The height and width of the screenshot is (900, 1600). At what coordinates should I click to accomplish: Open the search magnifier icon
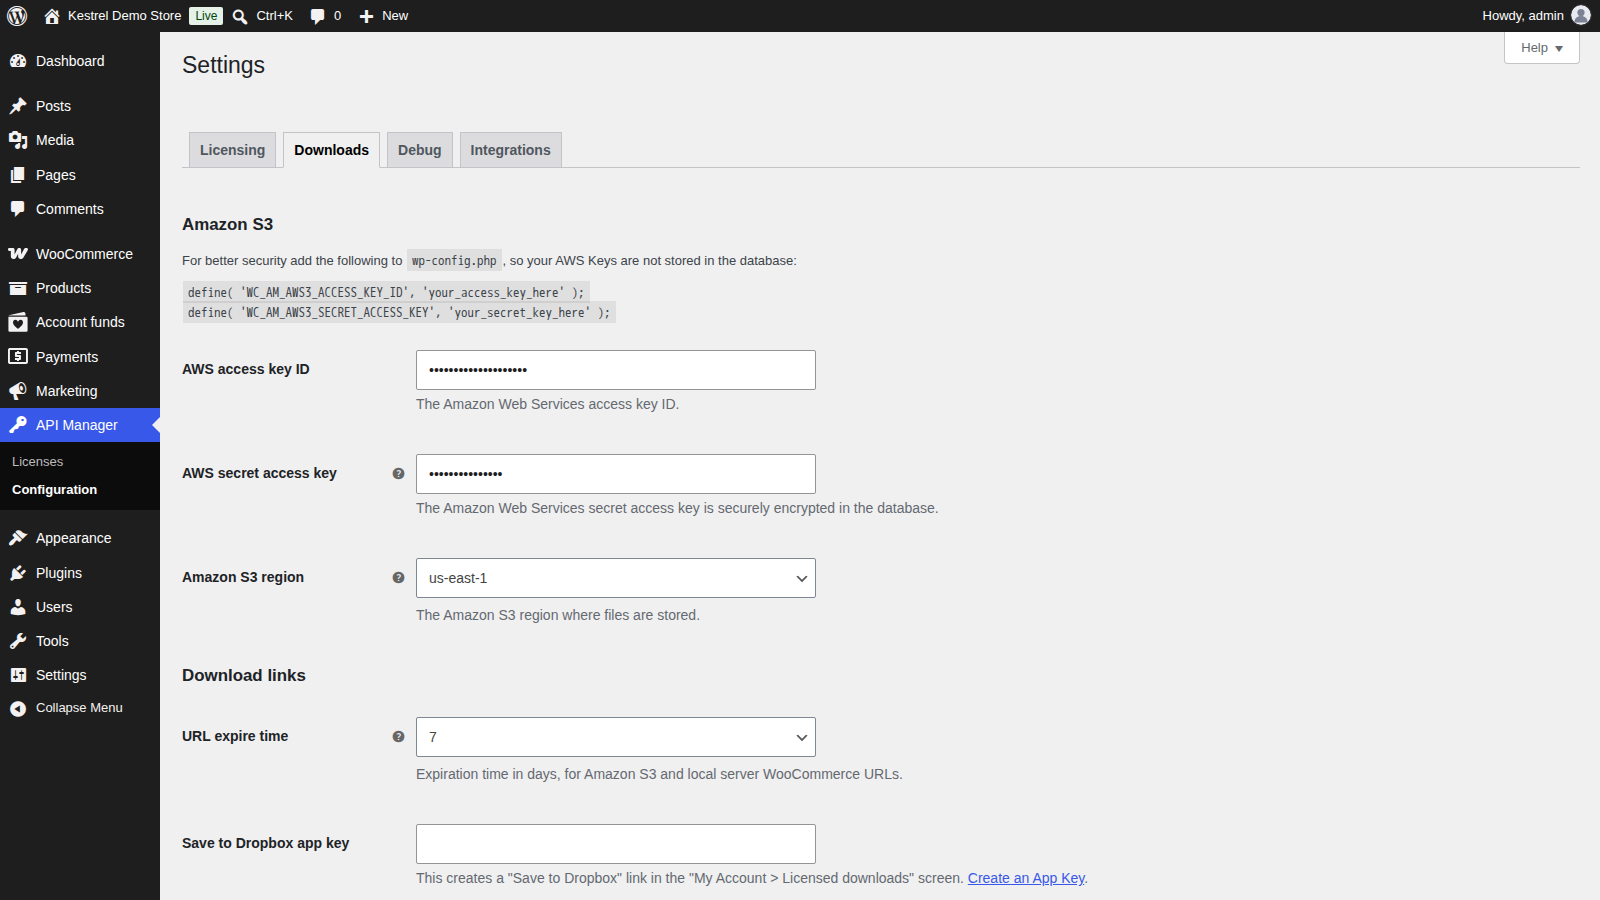pyautogui.click(x=240, y=16)
